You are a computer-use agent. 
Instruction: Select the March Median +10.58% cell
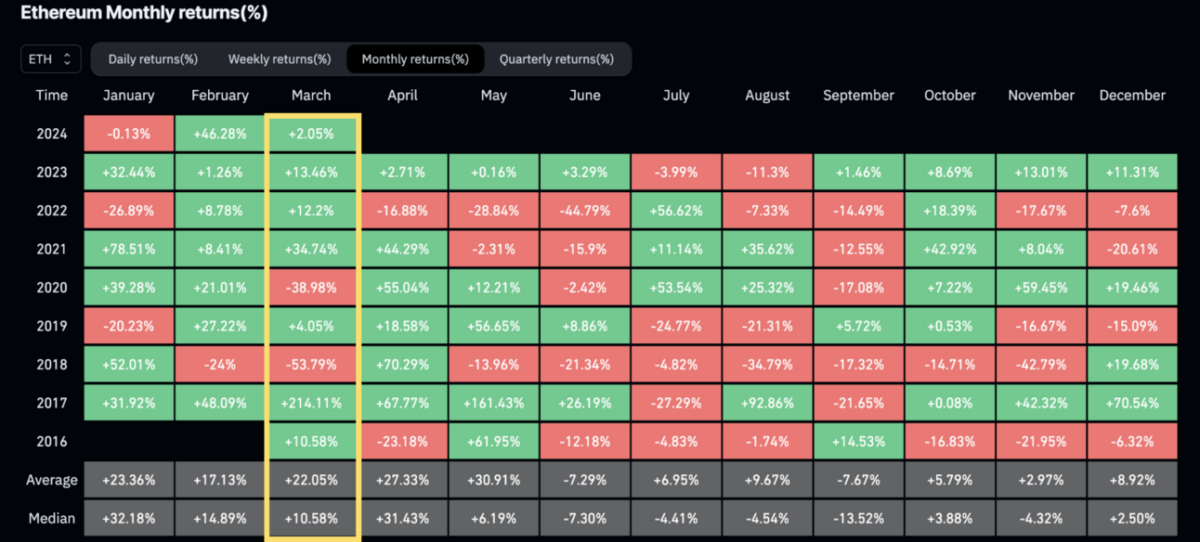(x=311, y=519)
